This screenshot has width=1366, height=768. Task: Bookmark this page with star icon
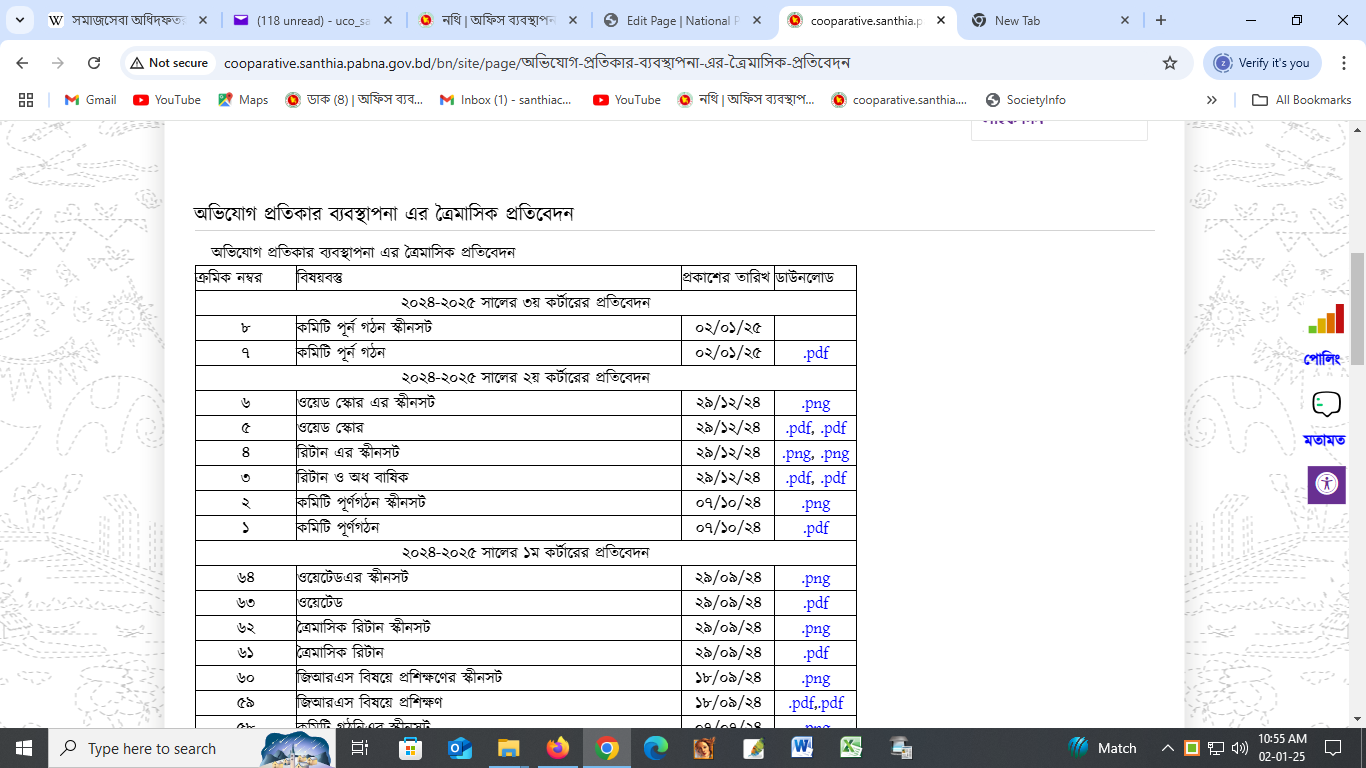[x=1169, y=63]
